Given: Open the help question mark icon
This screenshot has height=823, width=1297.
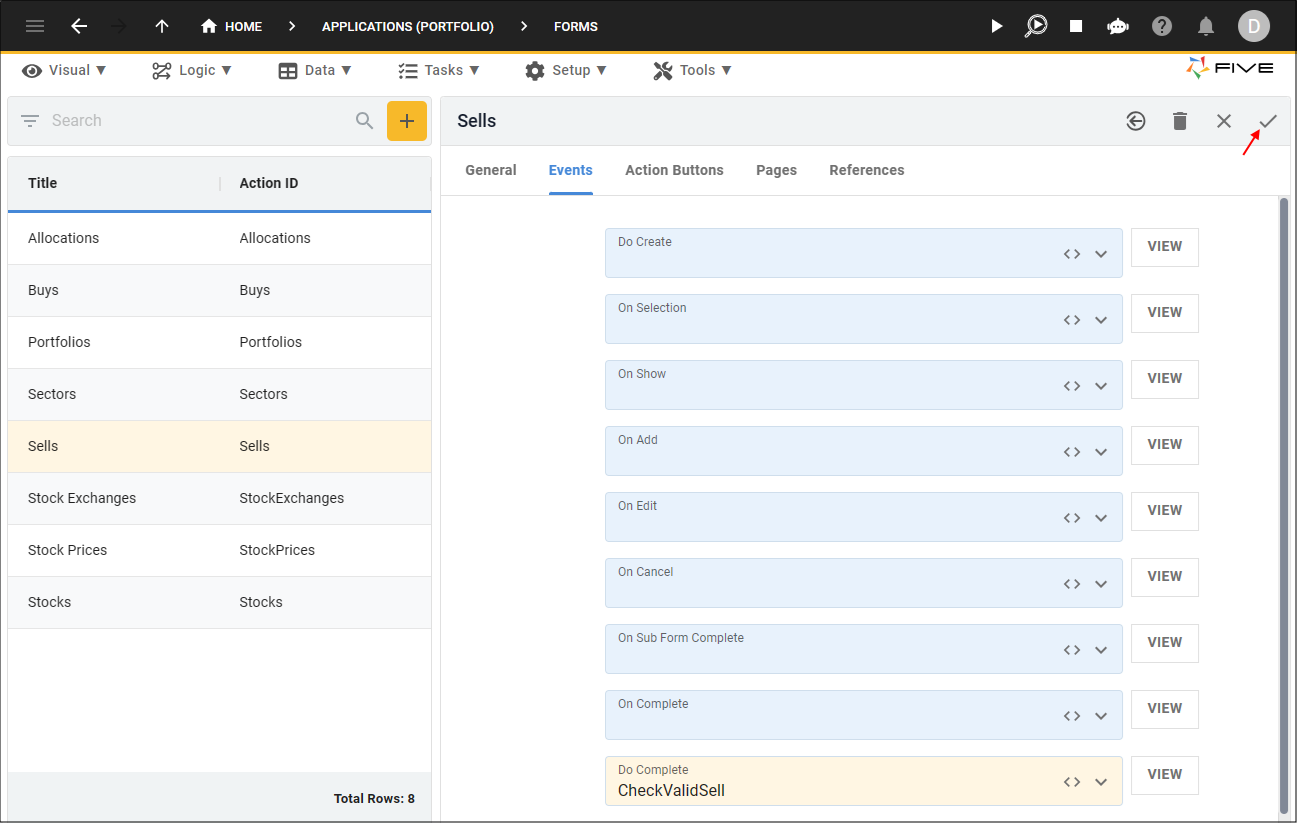Looking at the screenshot, I should tap(1162, 26).
